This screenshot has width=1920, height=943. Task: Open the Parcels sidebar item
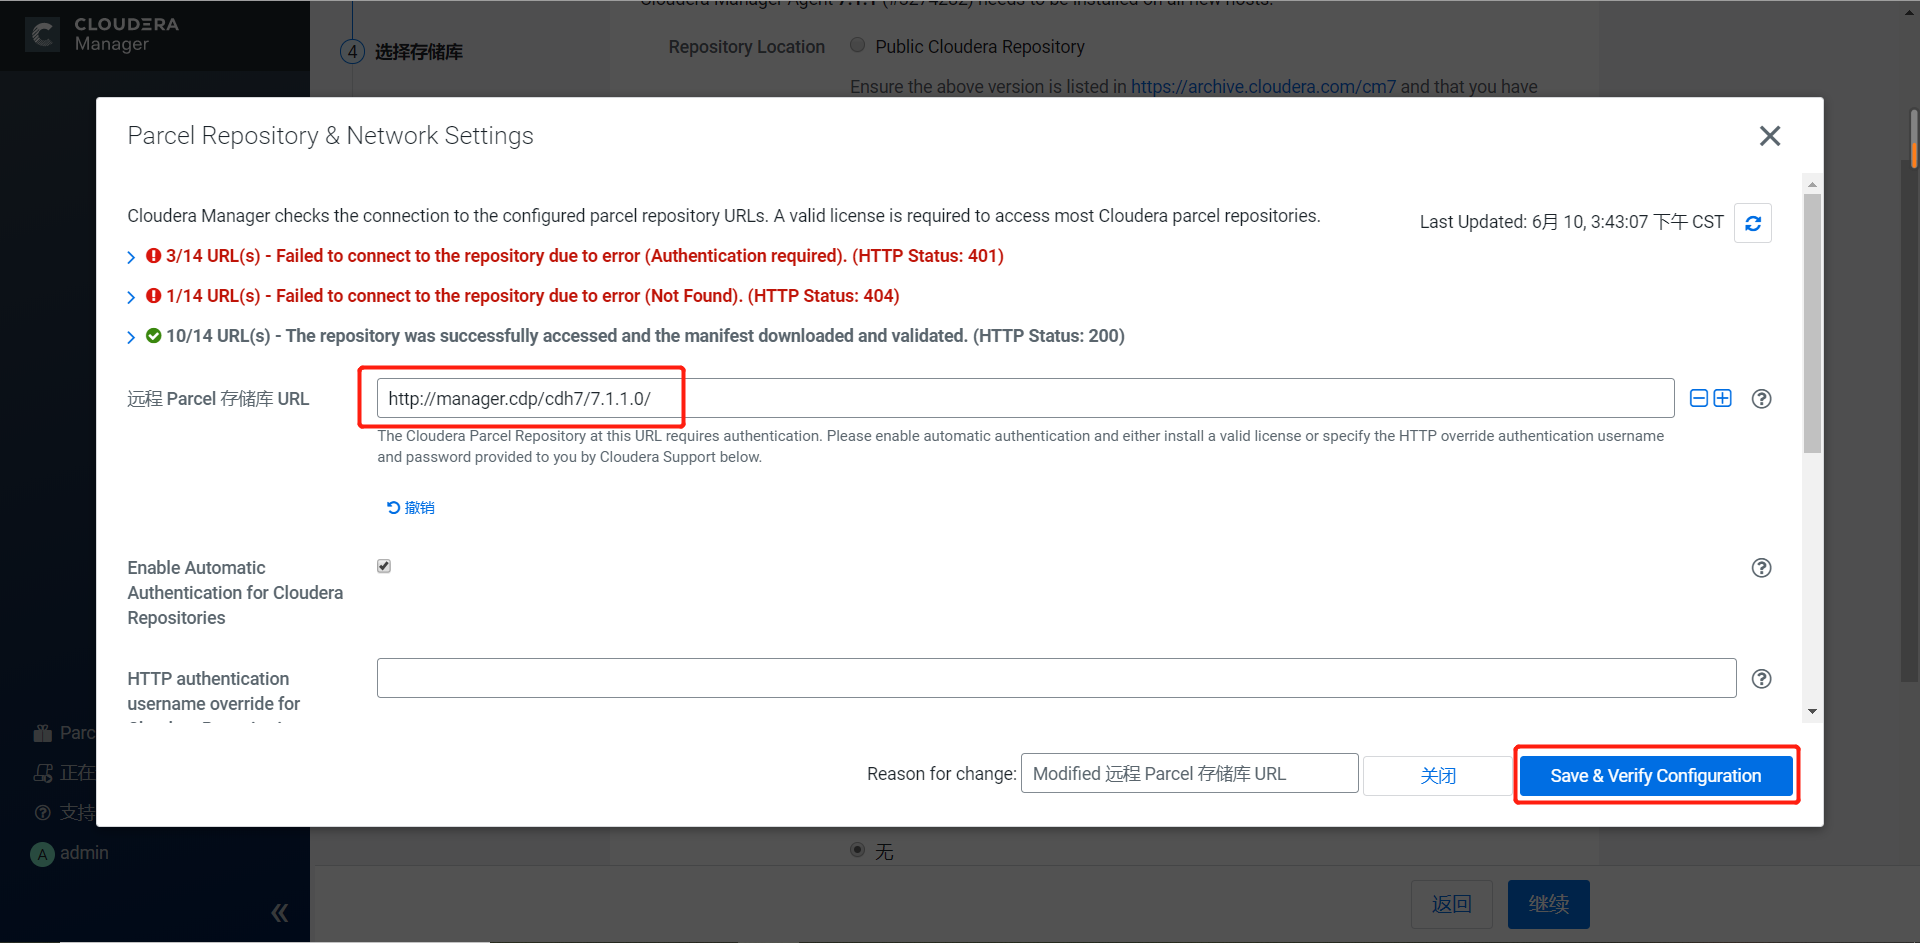[x=64, y=733]
